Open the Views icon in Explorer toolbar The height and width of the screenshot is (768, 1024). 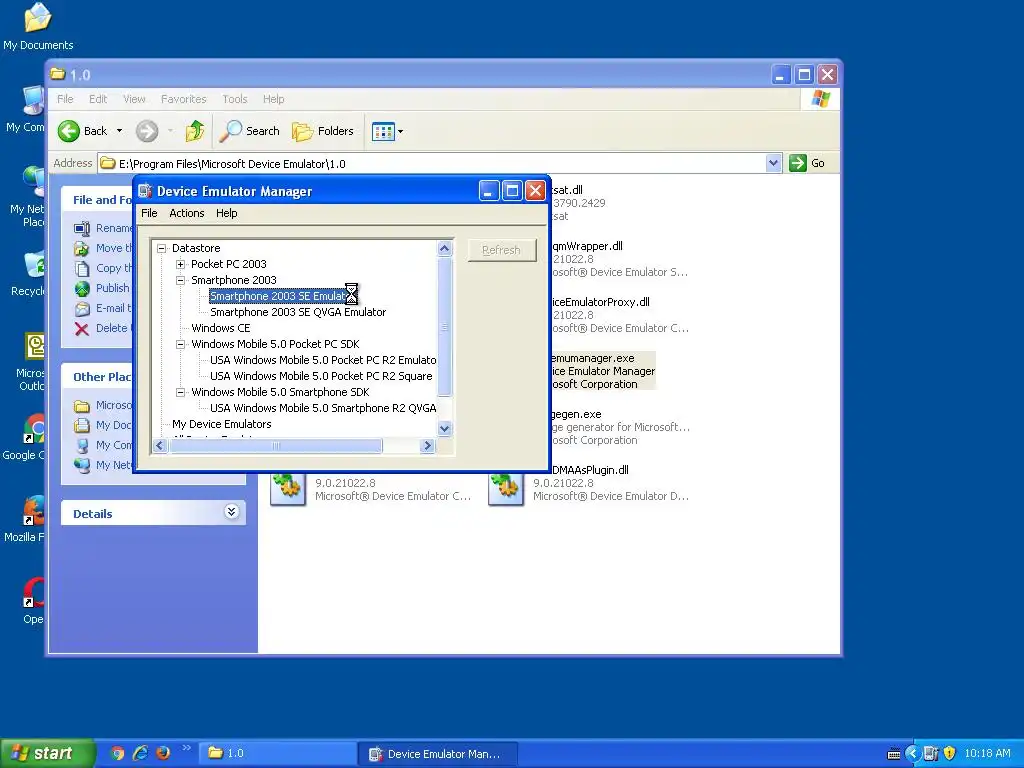click(383, 131)
